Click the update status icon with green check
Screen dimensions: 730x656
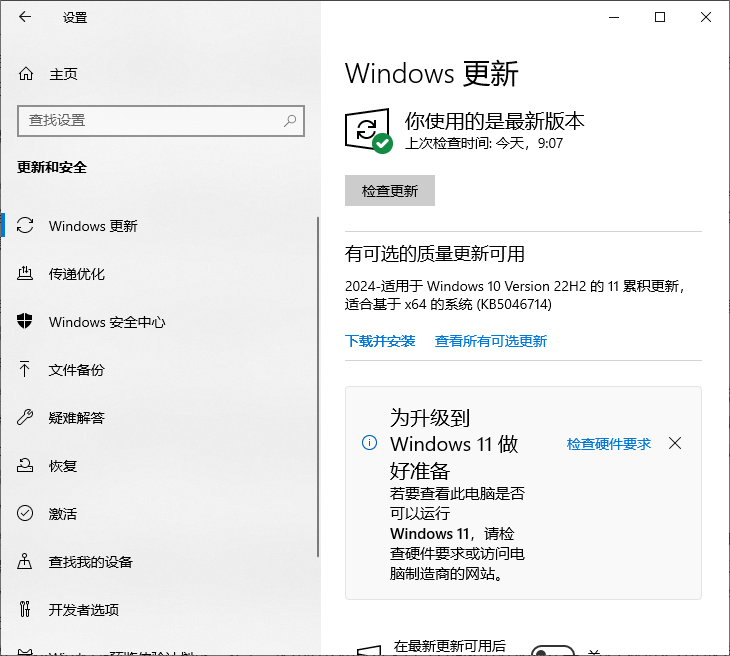[x=368, y=130]
